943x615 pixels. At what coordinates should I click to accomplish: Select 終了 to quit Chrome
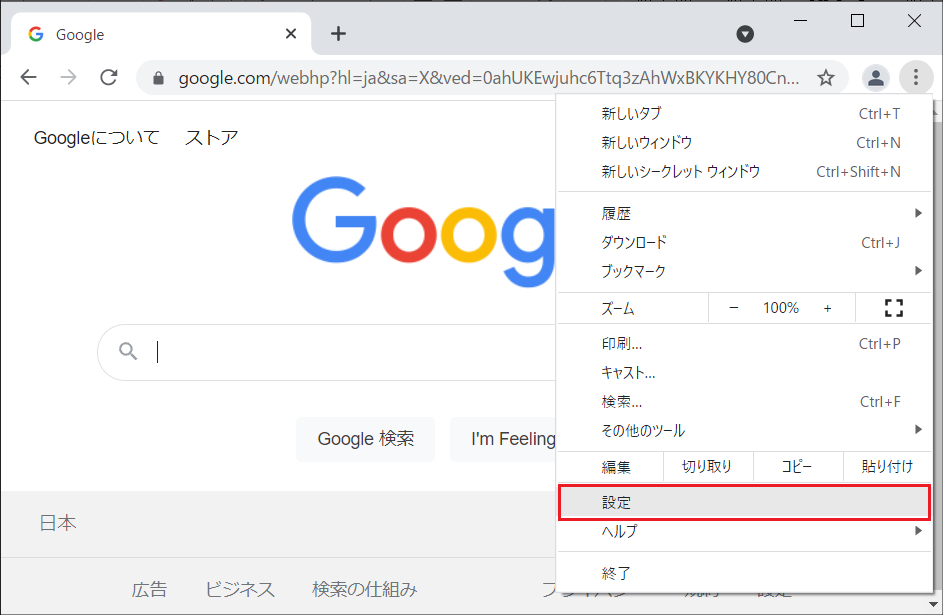(x=745, y=574)
